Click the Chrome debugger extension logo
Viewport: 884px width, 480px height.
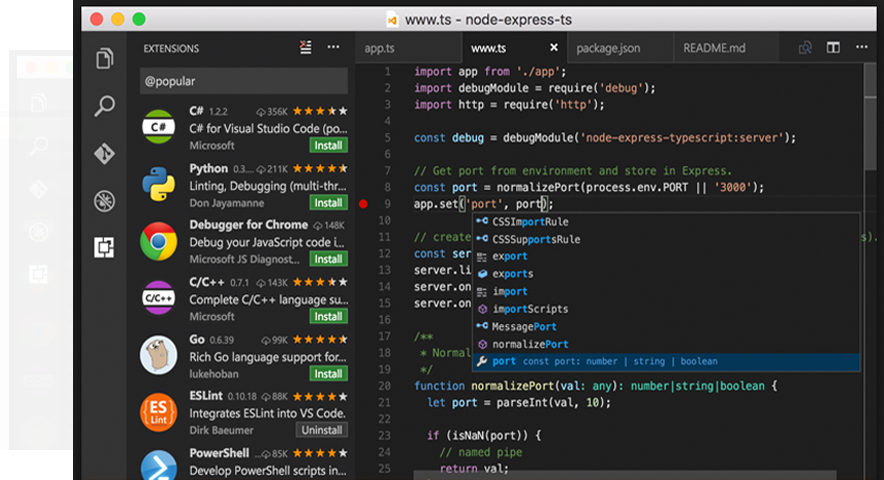pyautogui.click(x=158, y=241)
